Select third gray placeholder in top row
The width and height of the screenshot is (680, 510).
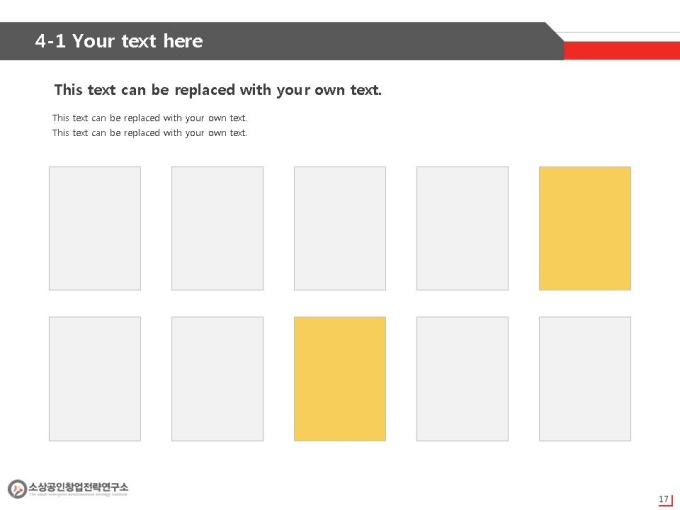[x=340, y=228]
